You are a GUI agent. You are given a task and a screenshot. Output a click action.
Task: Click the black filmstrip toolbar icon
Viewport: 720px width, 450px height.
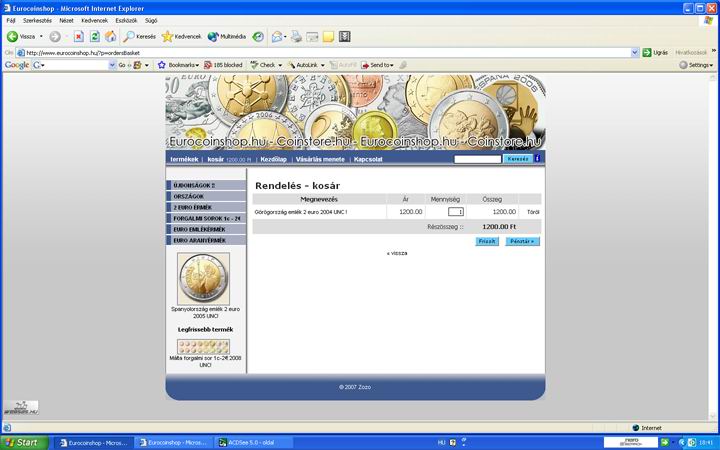tap(345, 36)
